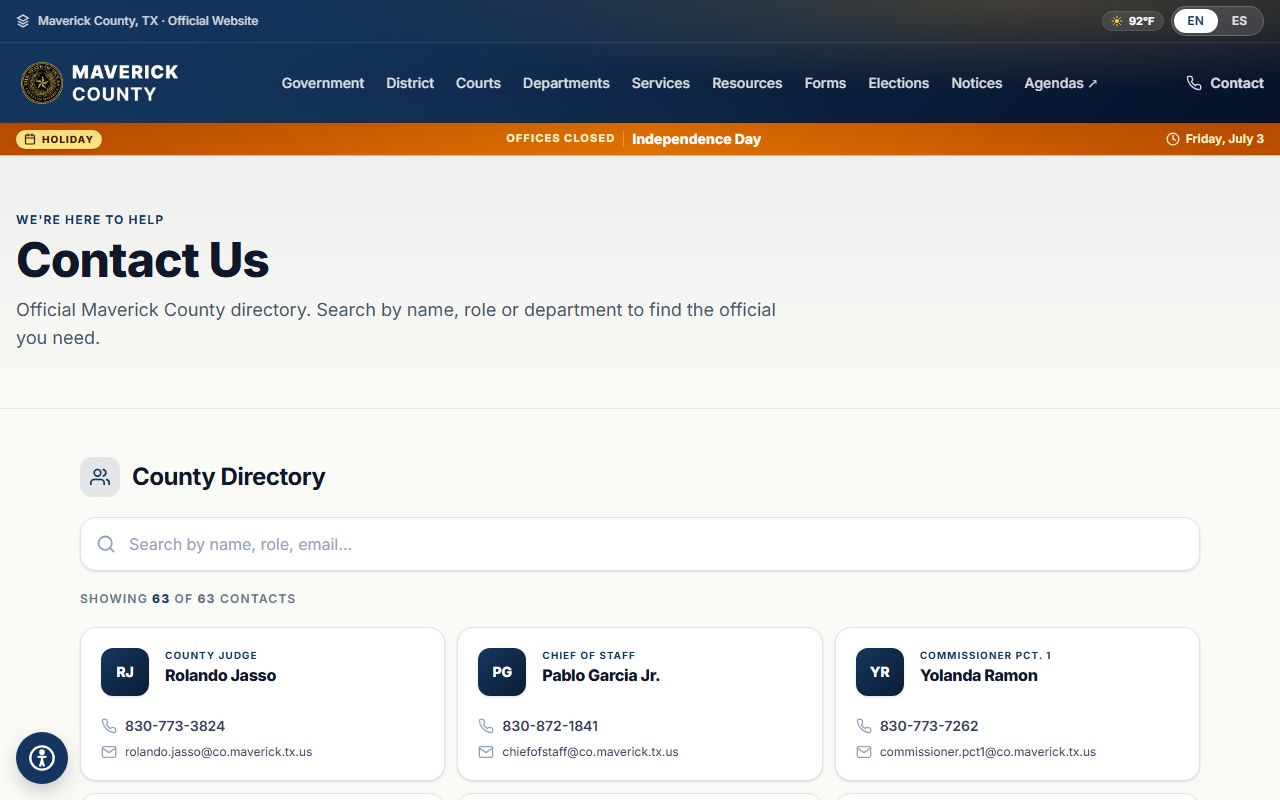Click the name Pablo Garcia Jr.

point(601,675)
